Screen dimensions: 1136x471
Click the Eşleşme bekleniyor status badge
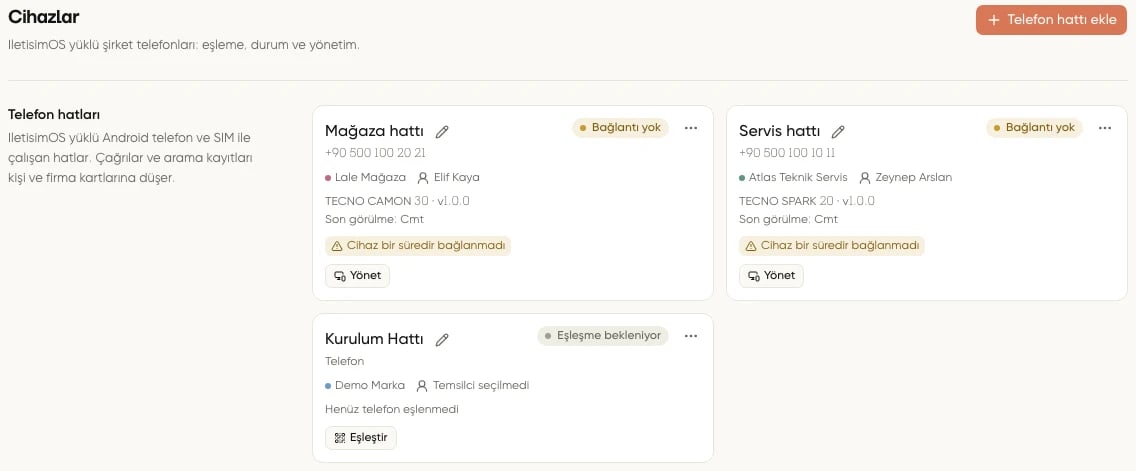coord(603,335)
